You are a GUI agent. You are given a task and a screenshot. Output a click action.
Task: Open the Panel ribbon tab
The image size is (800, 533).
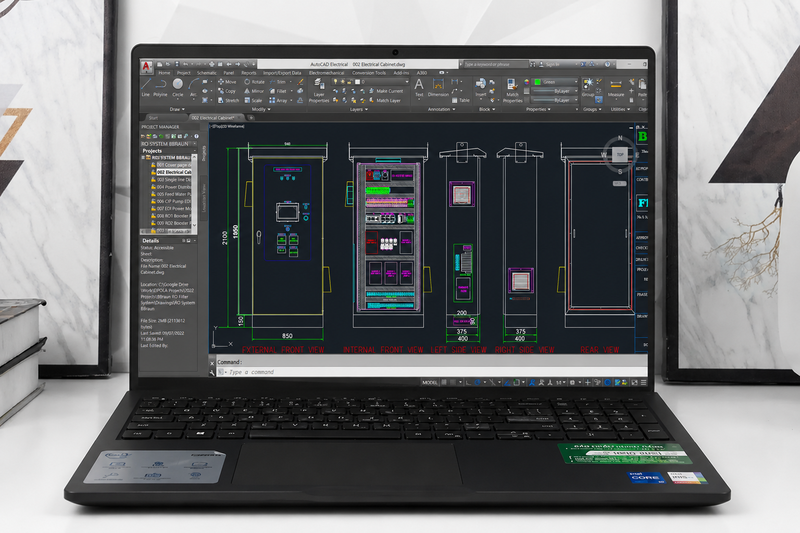tap(229, 73)
